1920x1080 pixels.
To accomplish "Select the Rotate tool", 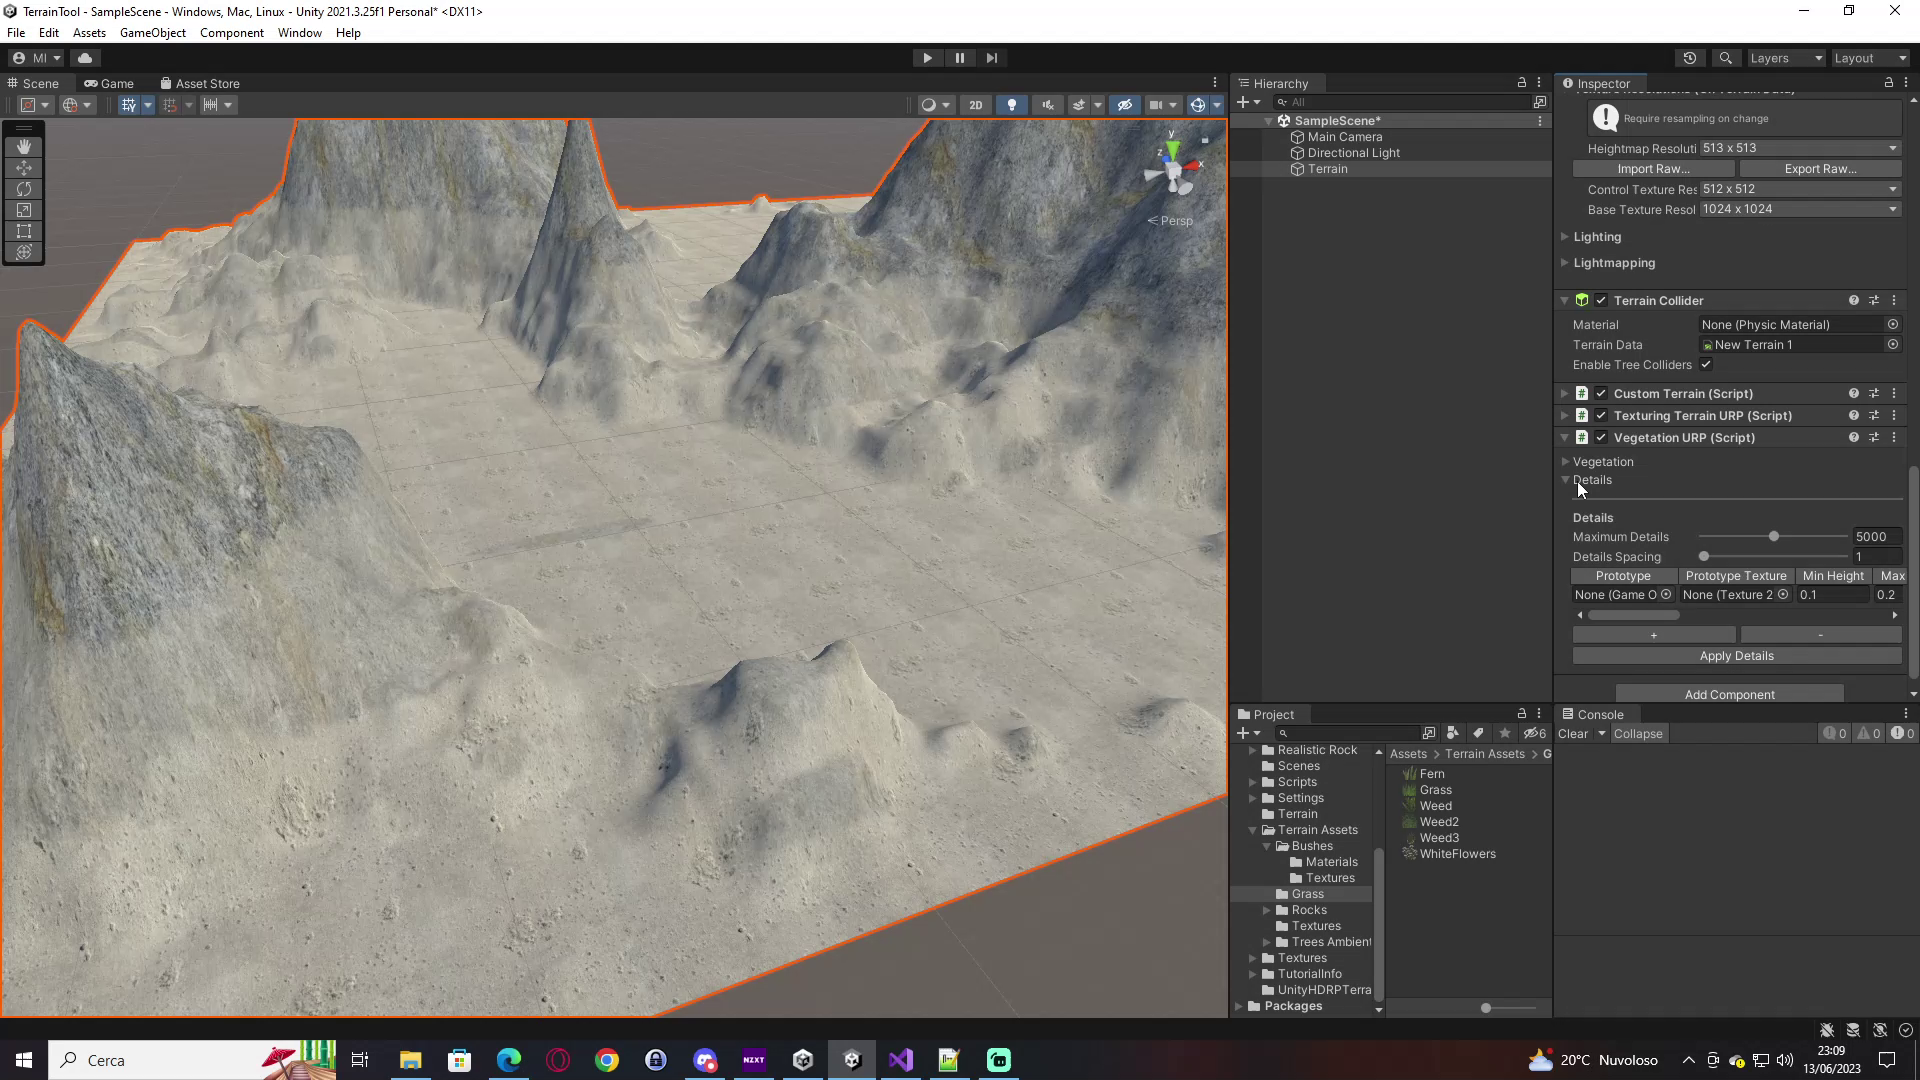I will pyautogui.click(x=24, y=189).
